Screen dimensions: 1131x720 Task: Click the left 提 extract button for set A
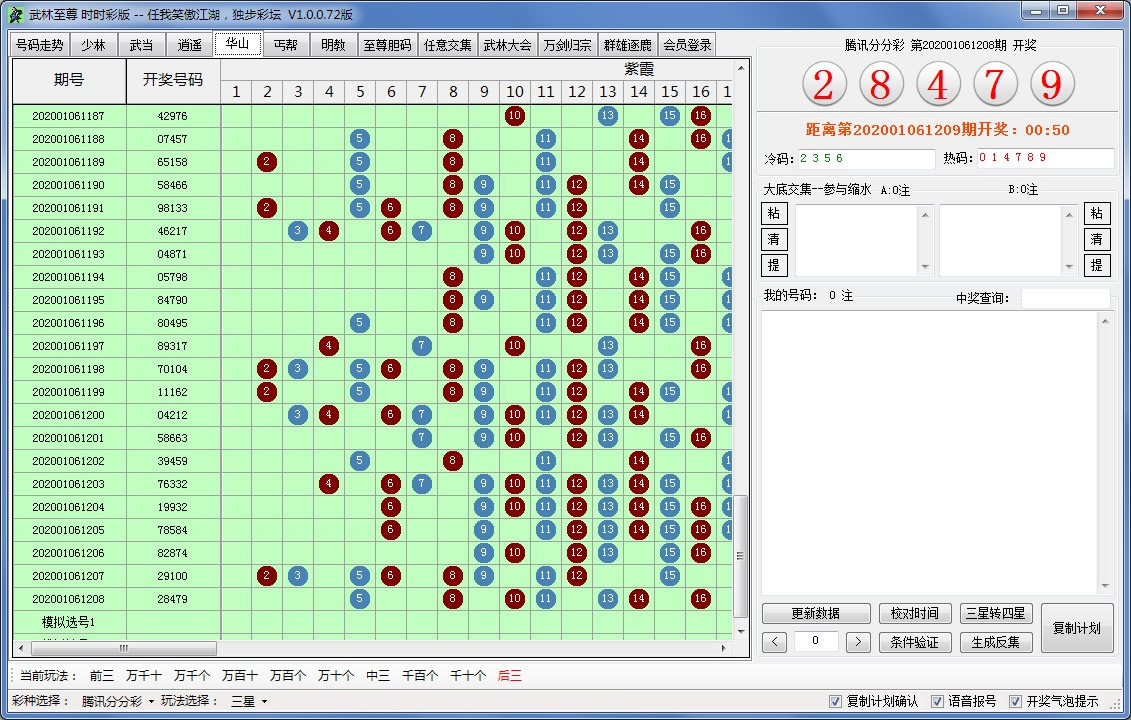(x=774, y=265)
